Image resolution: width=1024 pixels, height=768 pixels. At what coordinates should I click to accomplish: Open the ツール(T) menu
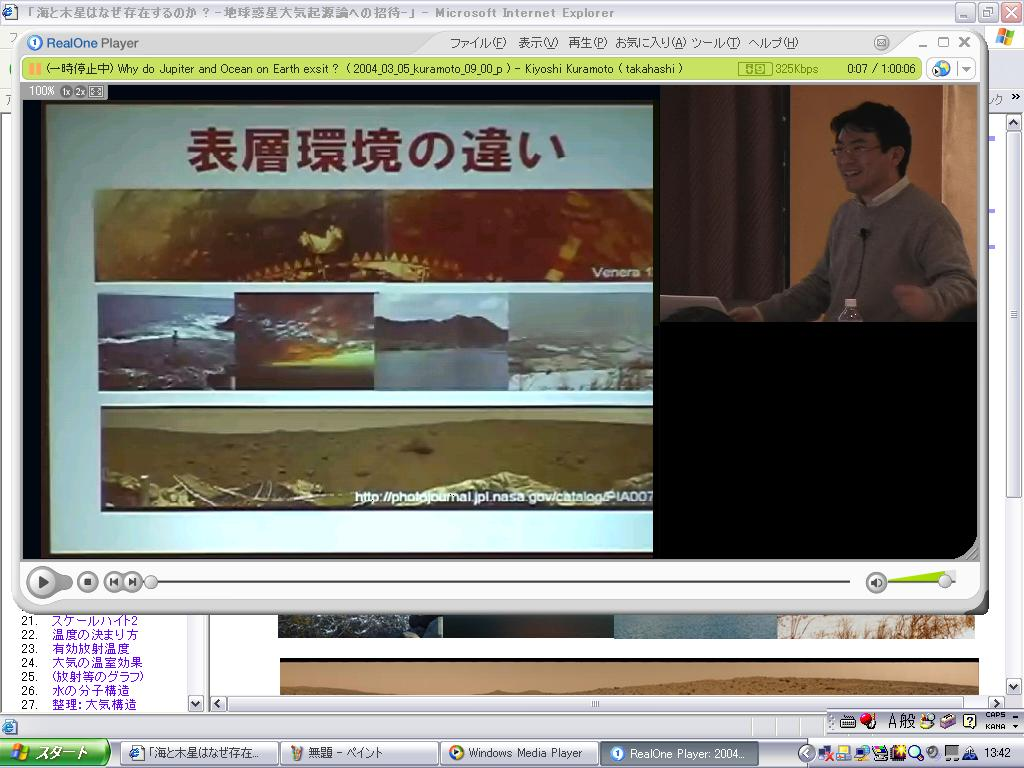pos(715,43)
